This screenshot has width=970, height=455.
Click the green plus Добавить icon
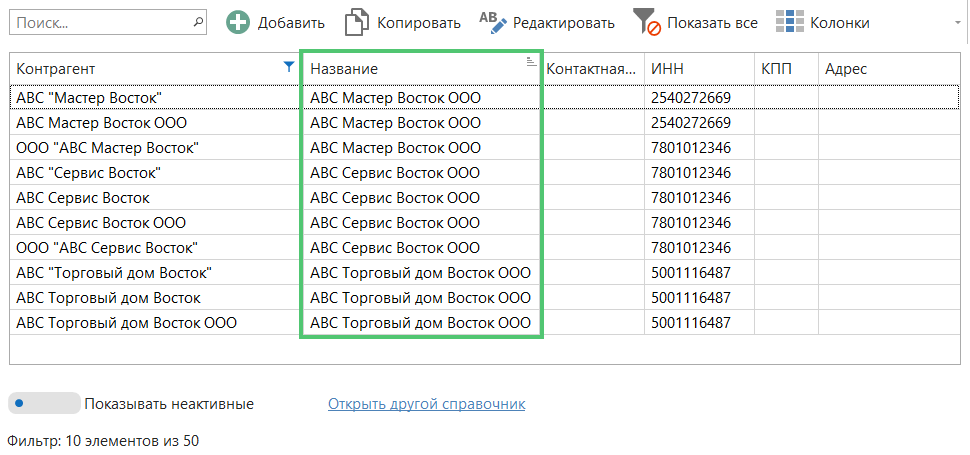point(237,23)
